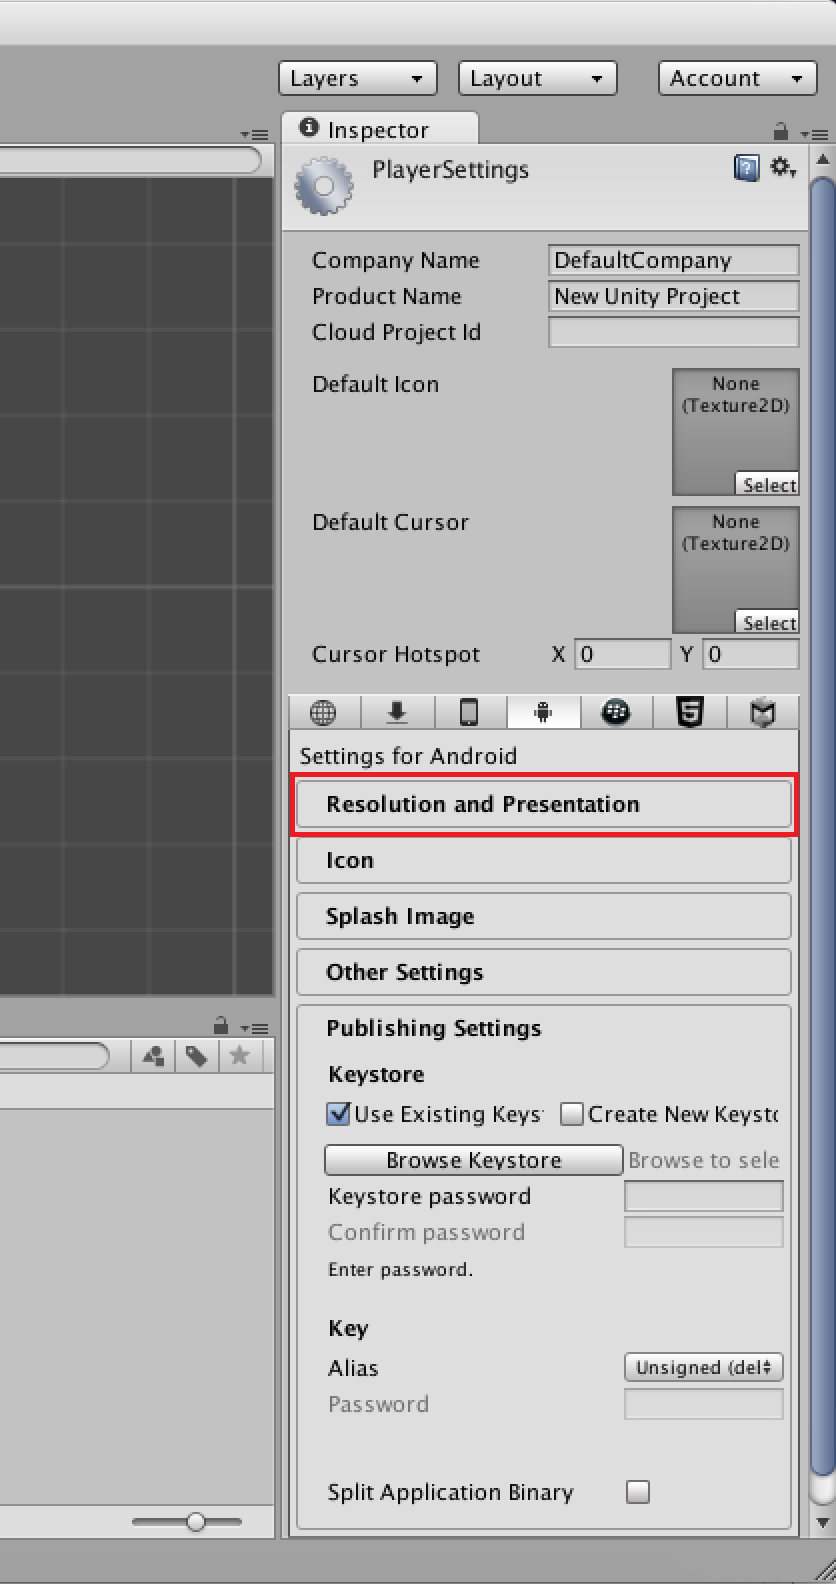
Task: Open the Account dropdown
Action: (x=737, y=78)
